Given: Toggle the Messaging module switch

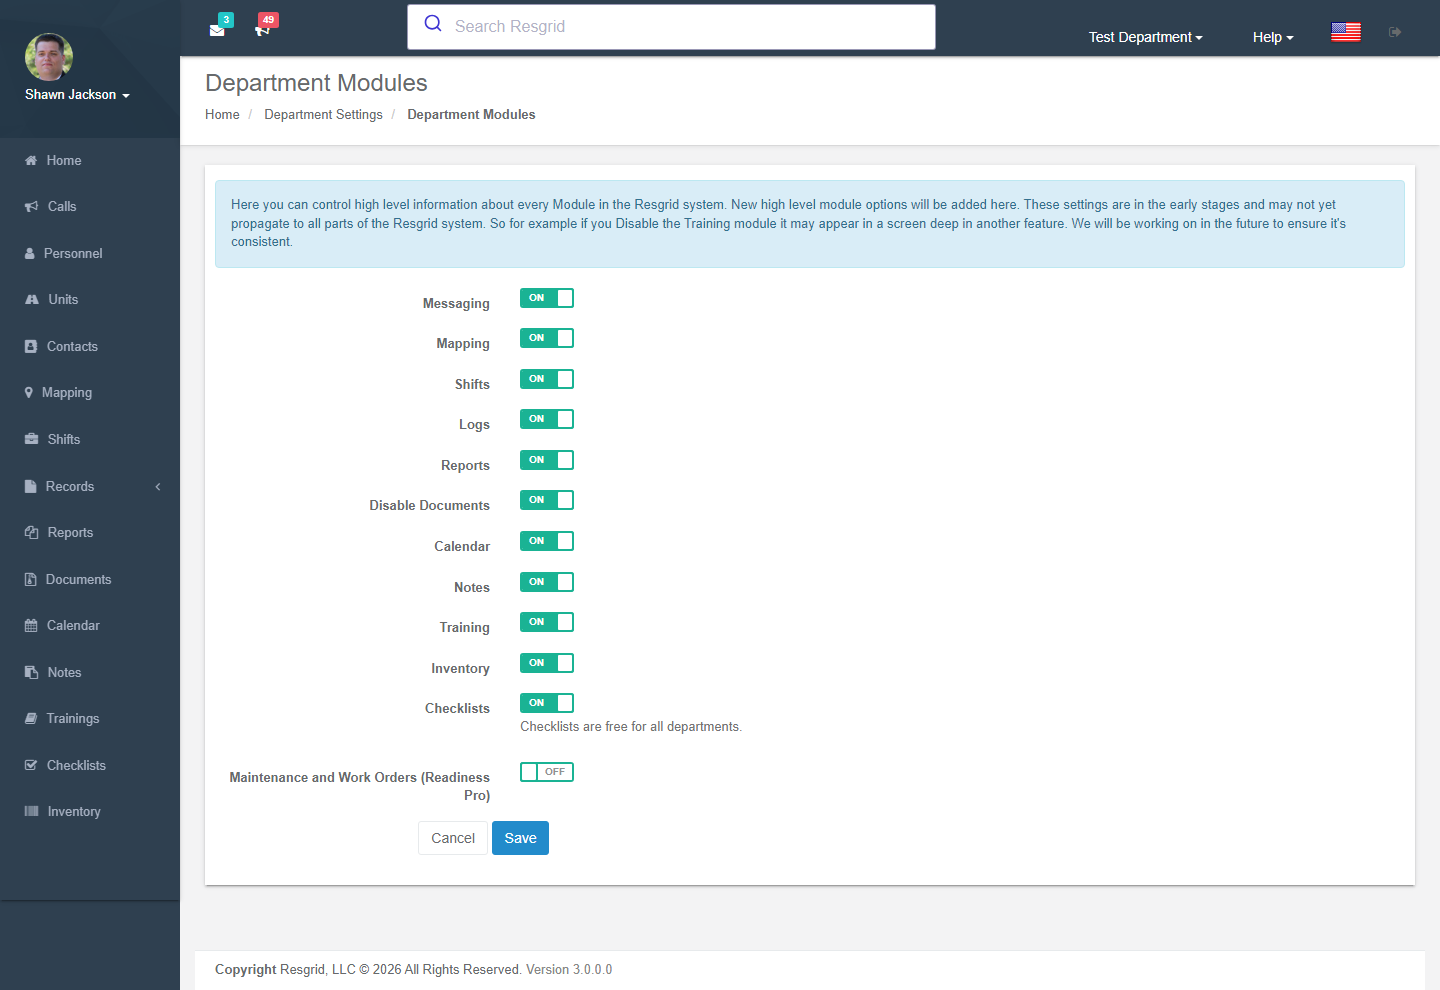Looking at the screenshot, I should (547, 298).
